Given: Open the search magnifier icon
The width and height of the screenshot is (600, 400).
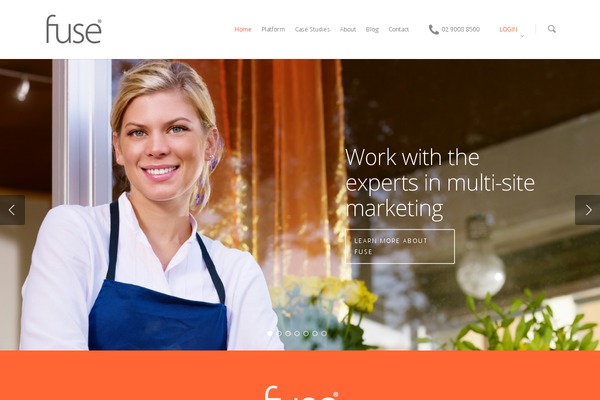Looking at the screenshot, I should [x=551, y=29].
